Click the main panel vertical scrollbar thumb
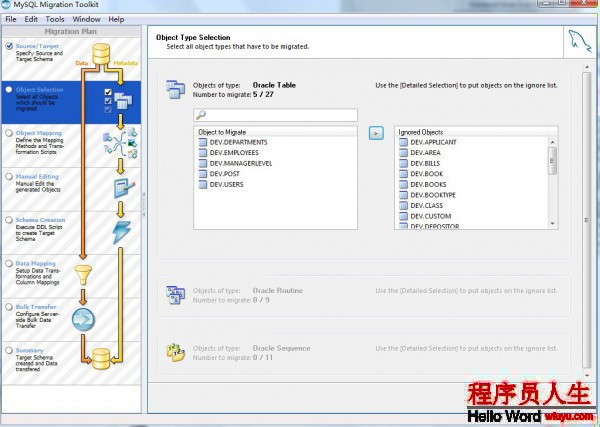This screenshot has height=427, width=600. tap(587, 220)
